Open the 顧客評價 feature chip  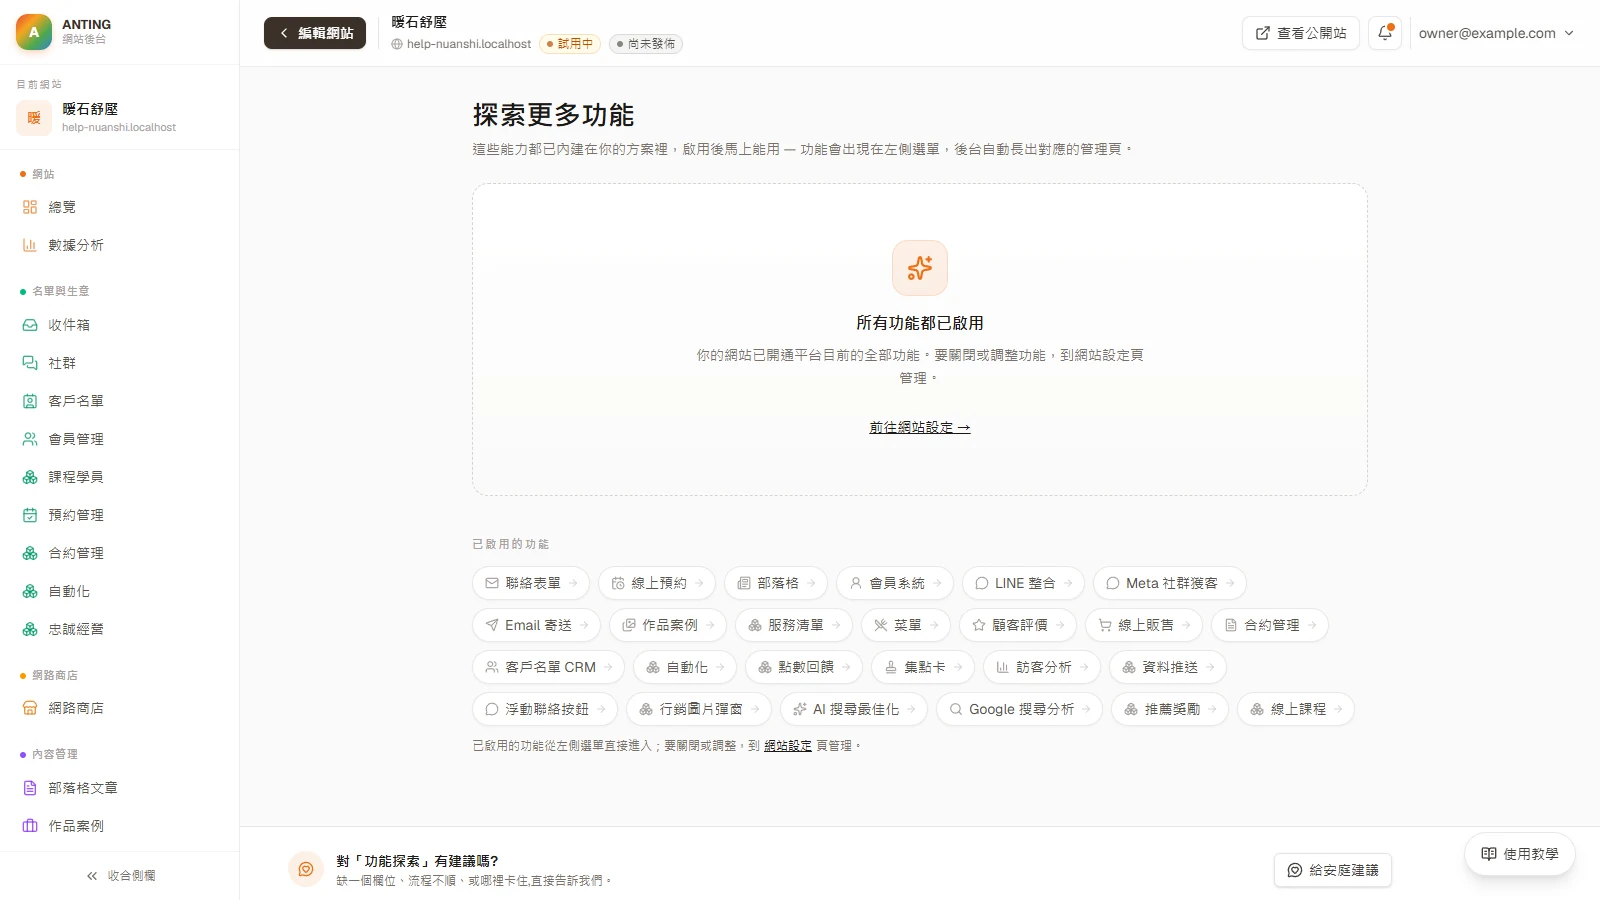pyautogui.click(x=1018, y=625)
